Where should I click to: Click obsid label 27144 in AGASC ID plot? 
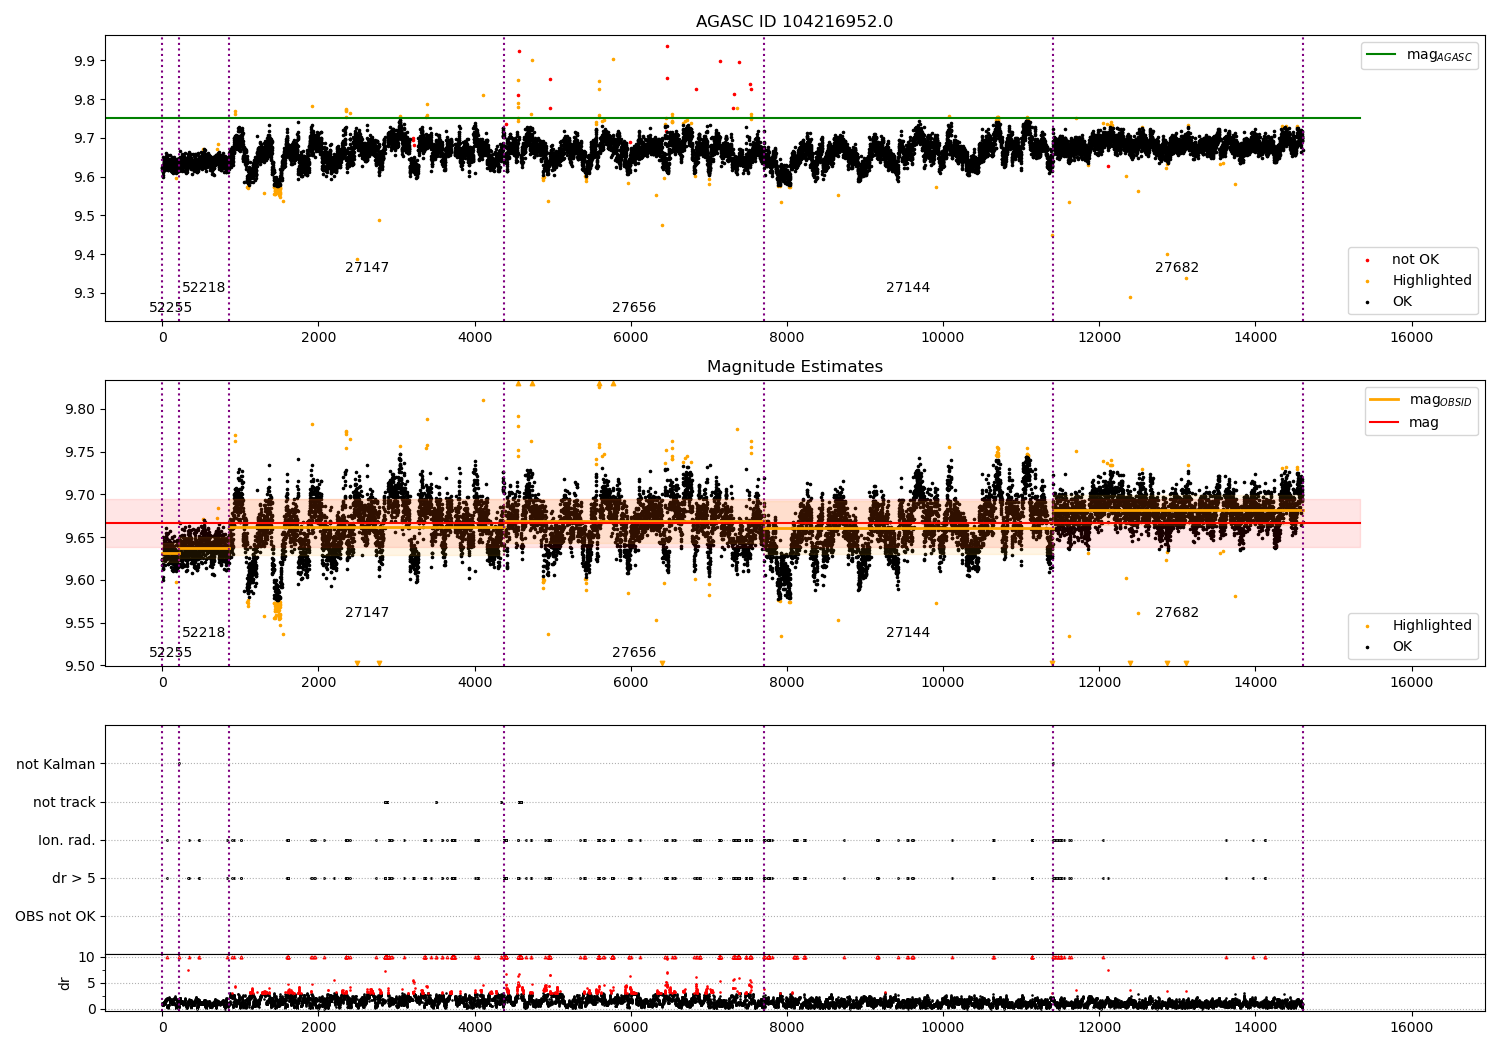click(908, 288)
